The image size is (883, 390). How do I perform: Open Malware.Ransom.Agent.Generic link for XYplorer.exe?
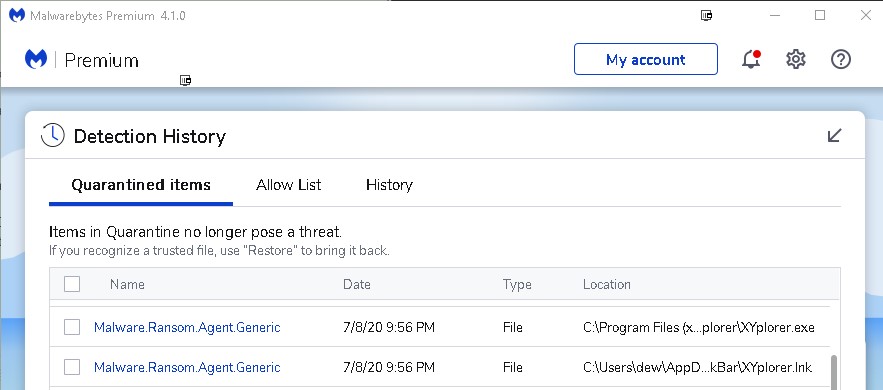187,327
